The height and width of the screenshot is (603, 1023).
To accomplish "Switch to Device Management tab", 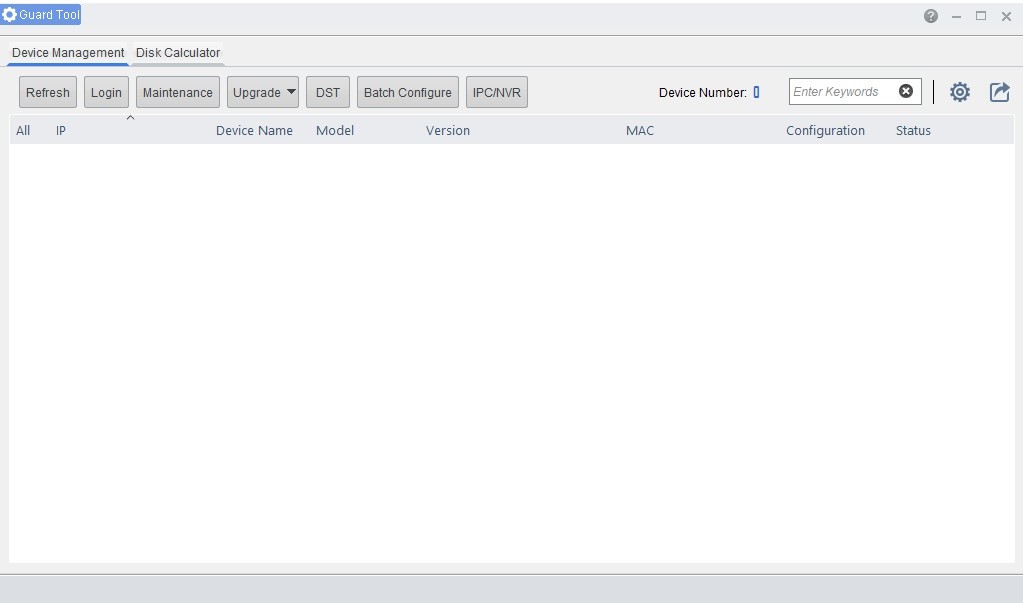I will coord(68,53).
